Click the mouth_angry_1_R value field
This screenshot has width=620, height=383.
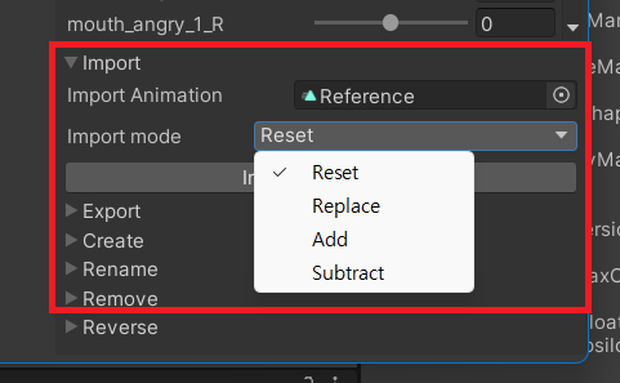tap(515, 24)
